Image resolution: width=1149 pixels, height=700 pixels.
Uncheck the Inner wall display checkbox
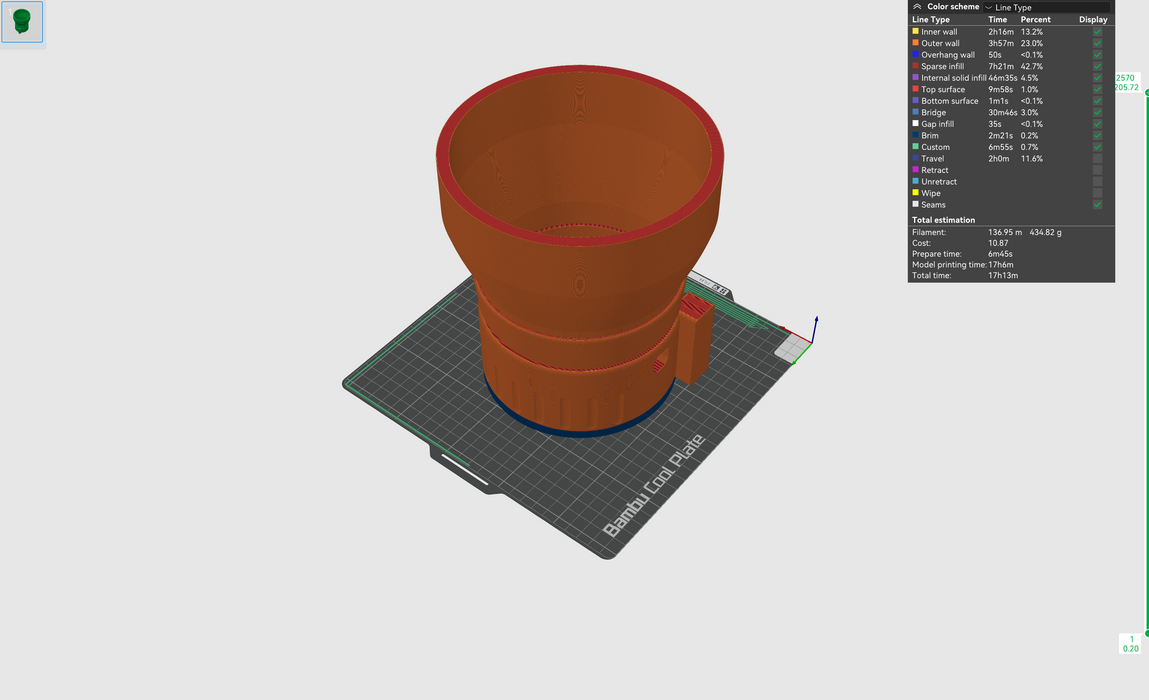click(x=1097, y=32)
